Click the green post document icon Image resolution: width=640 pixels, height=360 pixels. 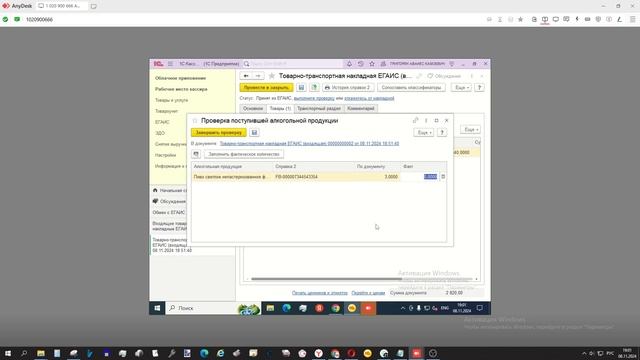pyautogui.click(x=314, y=88)
